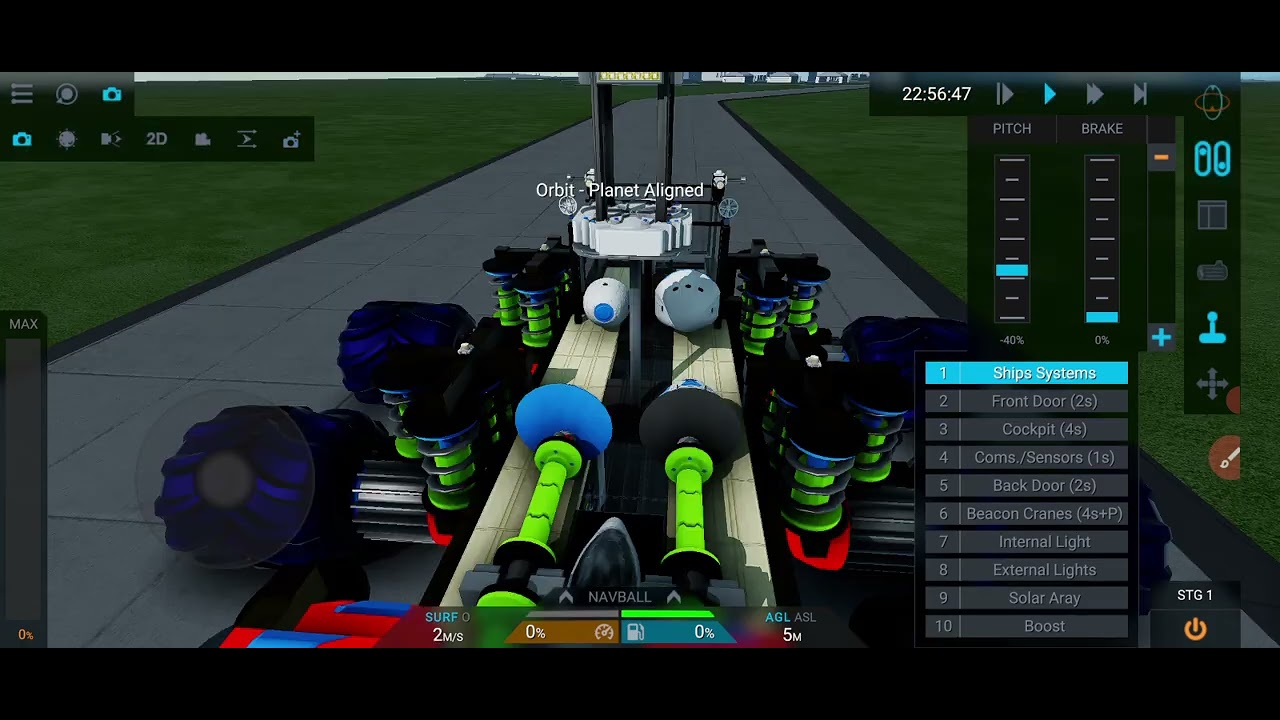Turn on the Internal Light group

click(1027, 542)
